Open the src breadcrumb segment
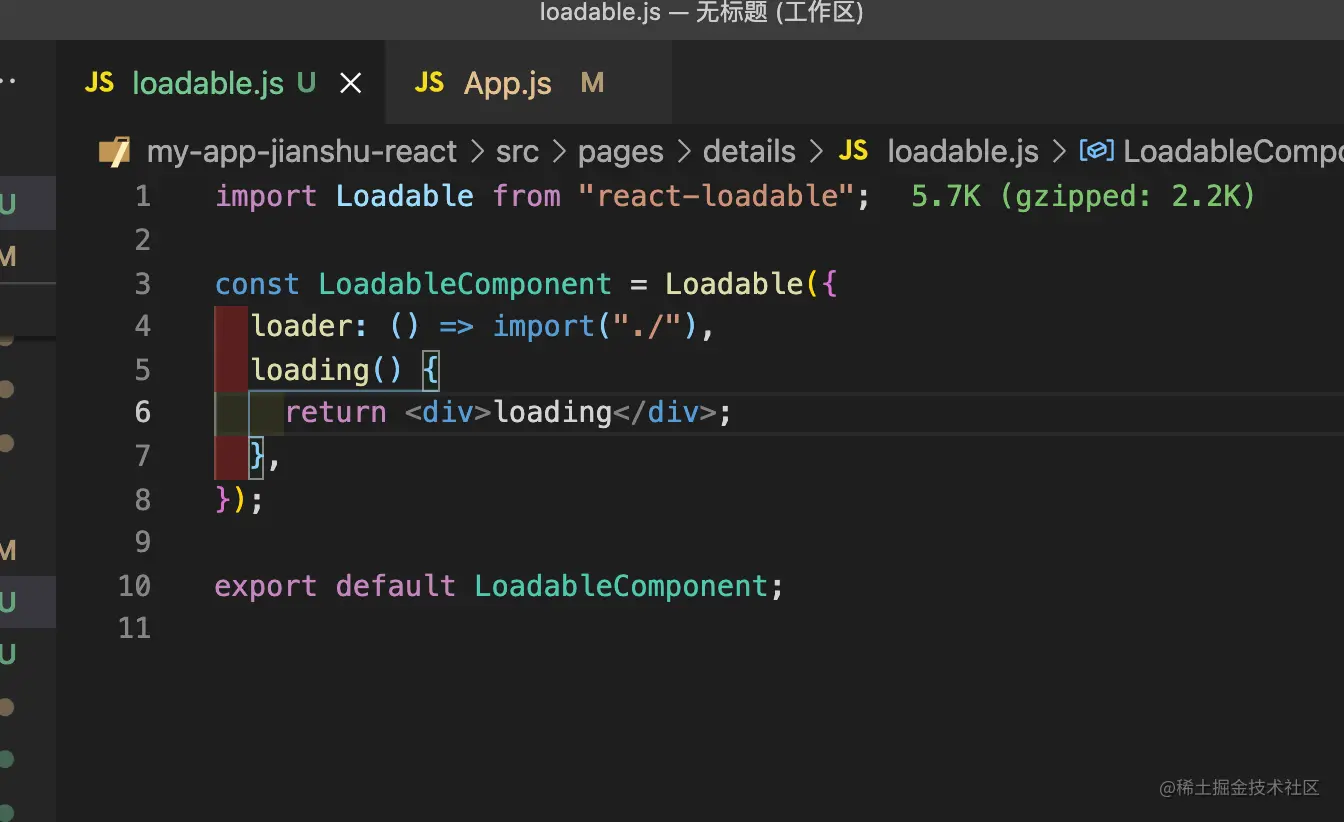1344x822 pixels. pyautogui.click(x=517, y=152)
